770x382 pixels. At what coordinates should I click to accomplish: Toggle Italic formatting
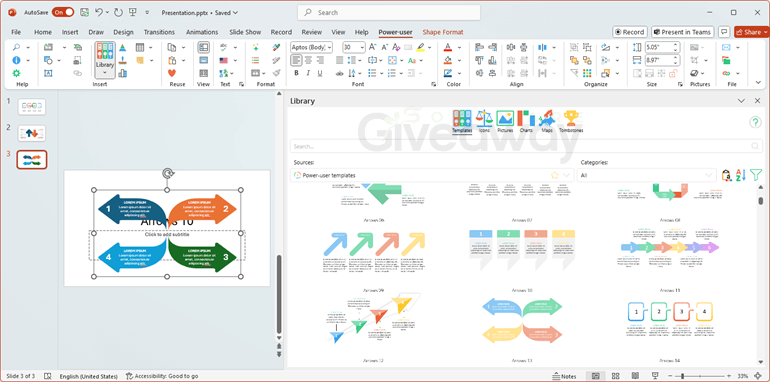(308, 73)
